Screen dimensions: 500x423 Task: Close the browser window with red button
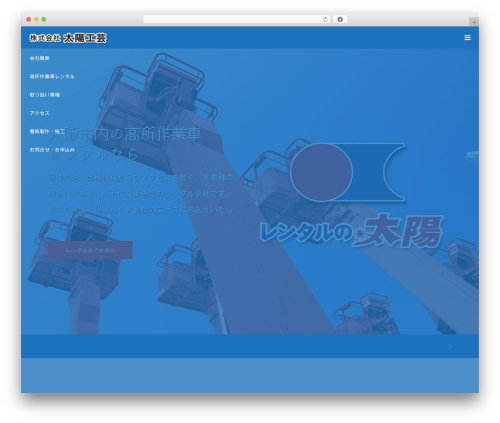pyautogui.click(x=29, y=20)
